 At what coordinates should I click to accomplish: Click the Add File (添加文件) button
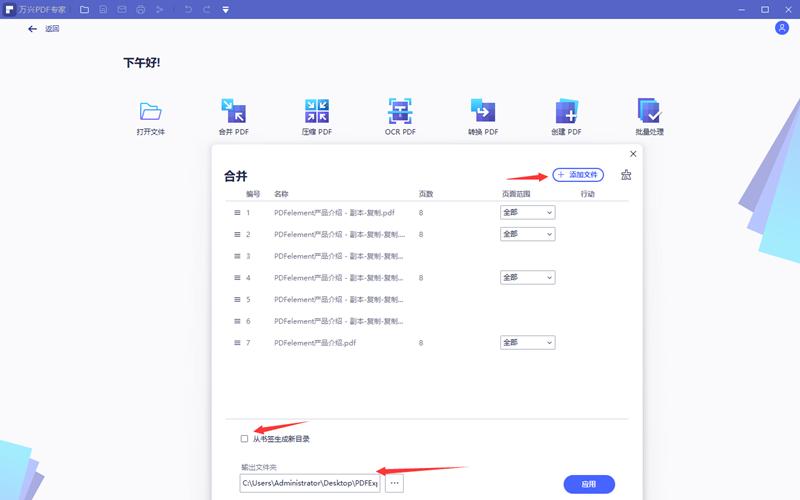pos(578,175)
